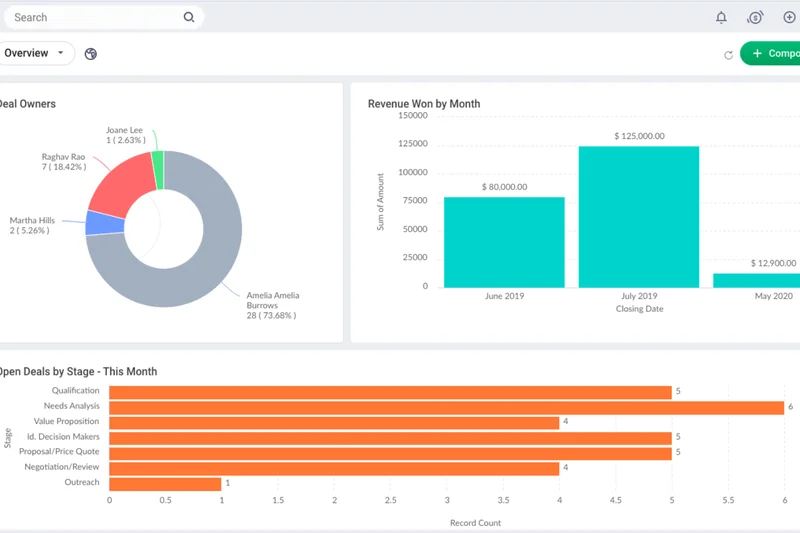The image size is (800, 533).
Task: Click the magnifier icon in the search box
Action: [189, 17]
